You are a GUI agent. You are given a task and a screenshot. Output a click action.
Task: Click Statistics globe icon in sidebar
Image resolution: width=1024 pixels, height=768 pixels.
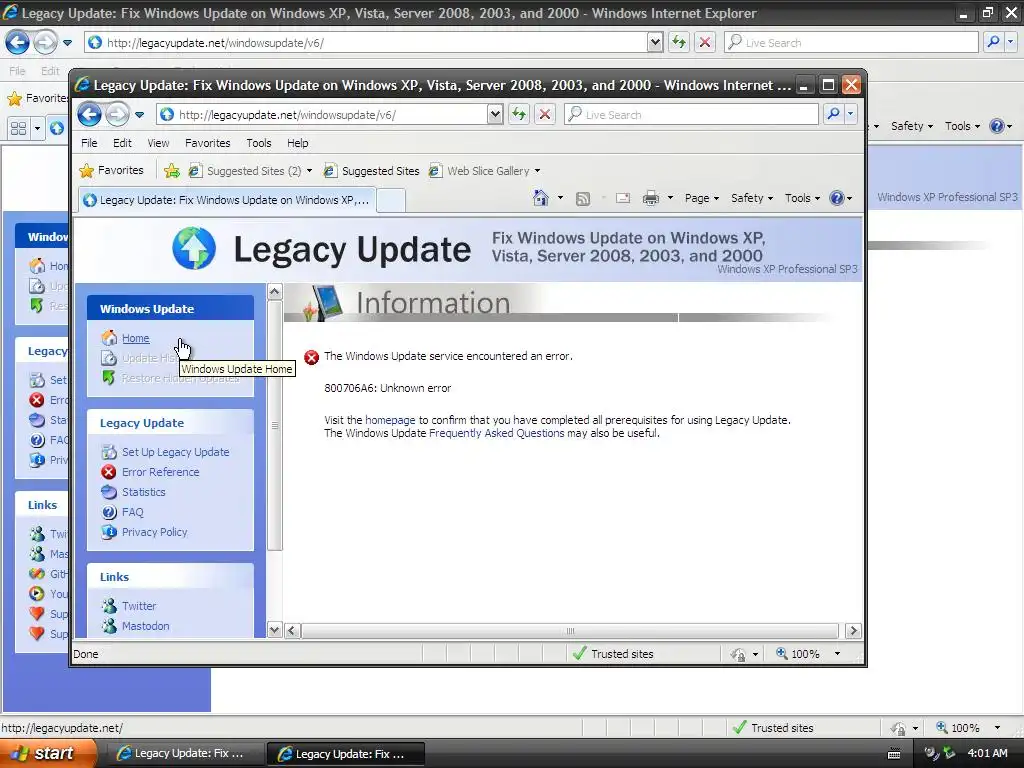click(x=109, y=492)
